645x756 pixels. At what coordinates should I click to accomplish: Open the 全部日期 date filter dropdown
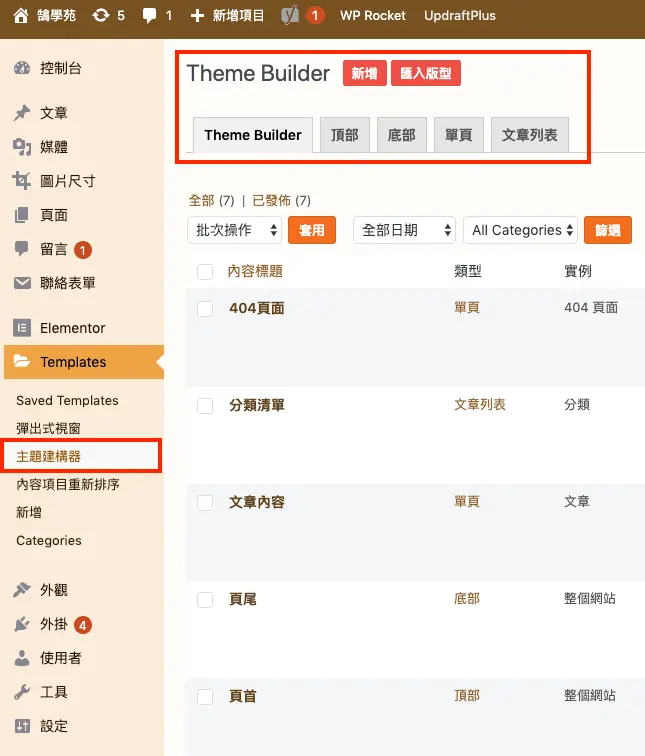tap(404, 230)
